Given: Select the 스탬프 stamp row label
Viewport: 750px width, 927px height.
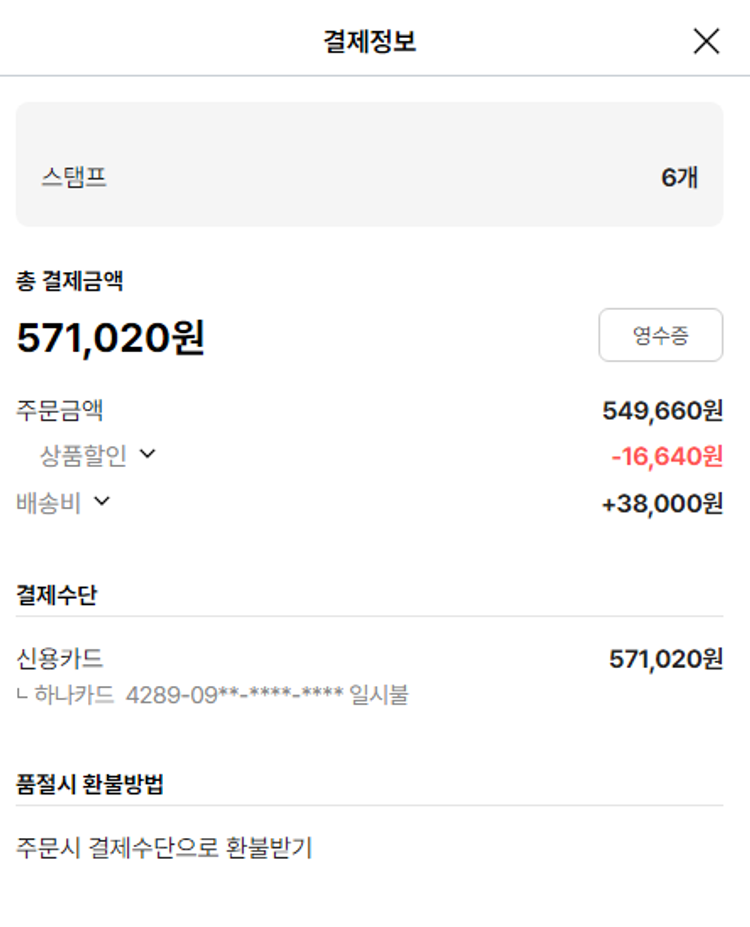Looking at the screenshot, I should point(74,178).
